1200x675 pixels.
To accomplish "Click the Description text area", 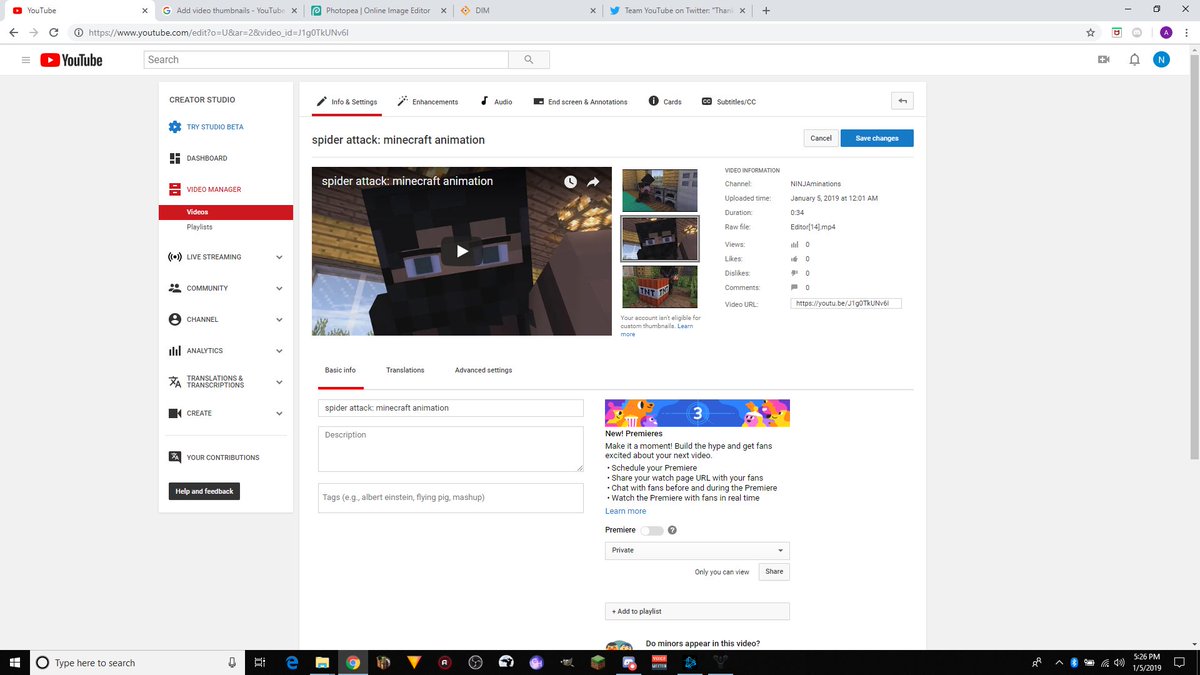I will 451,449.
